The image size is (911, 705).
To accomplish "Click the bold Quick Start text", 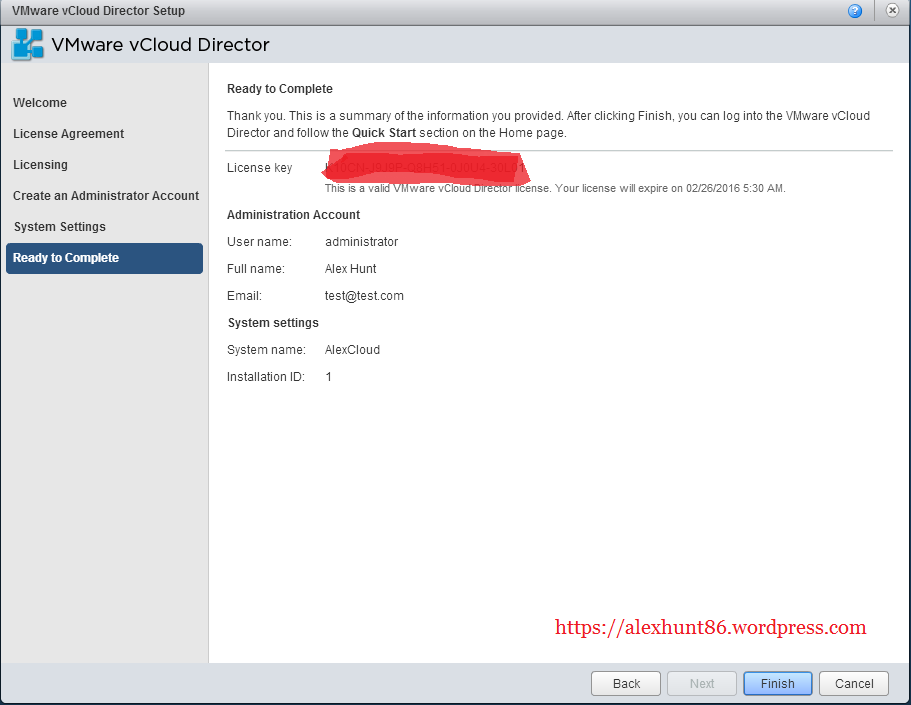I will pyautogui.click(x=384, y=133).
